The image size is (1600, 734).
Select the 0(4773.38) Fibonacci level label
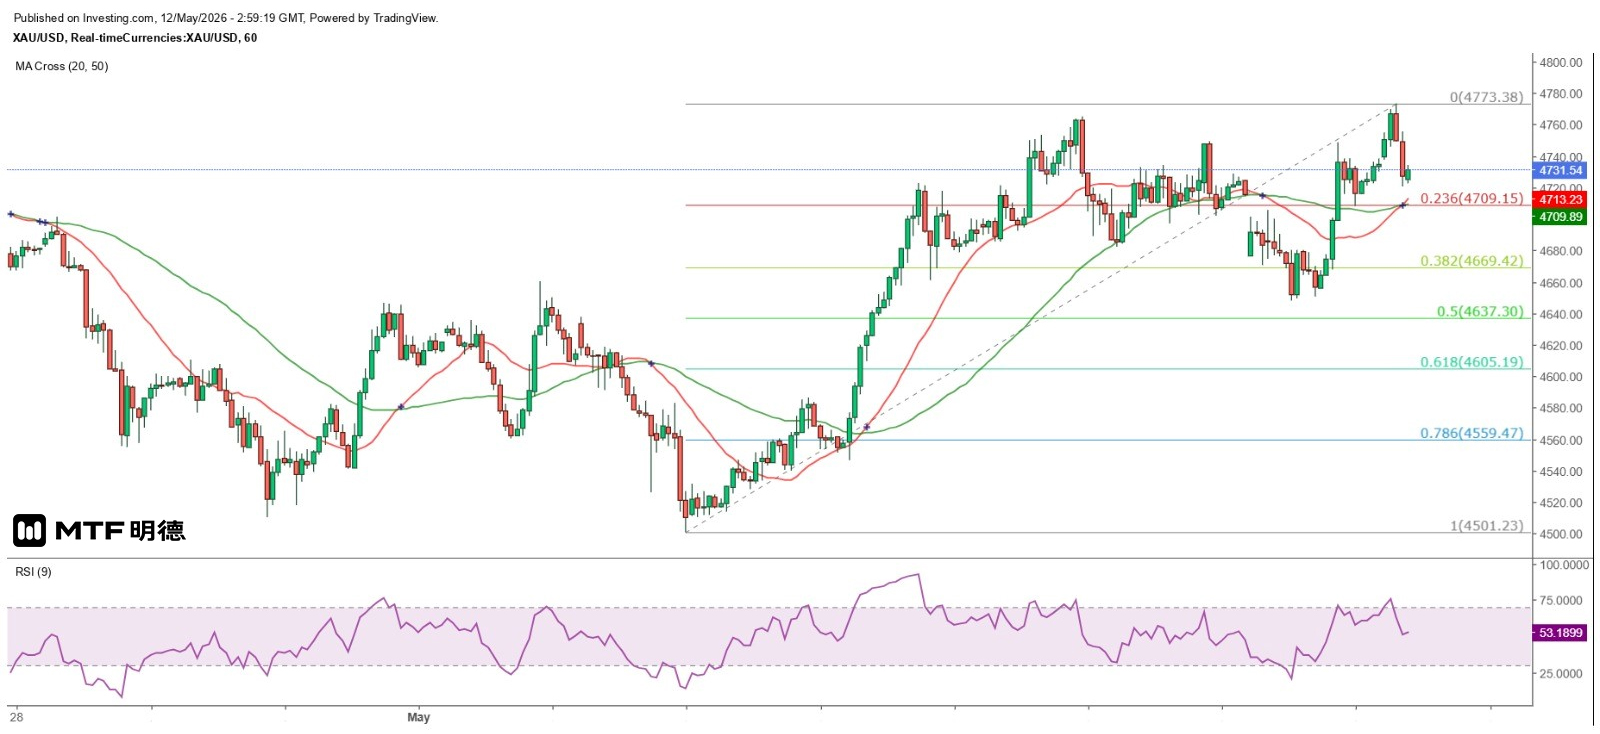pyautogui.click(x=1487, y=97)
